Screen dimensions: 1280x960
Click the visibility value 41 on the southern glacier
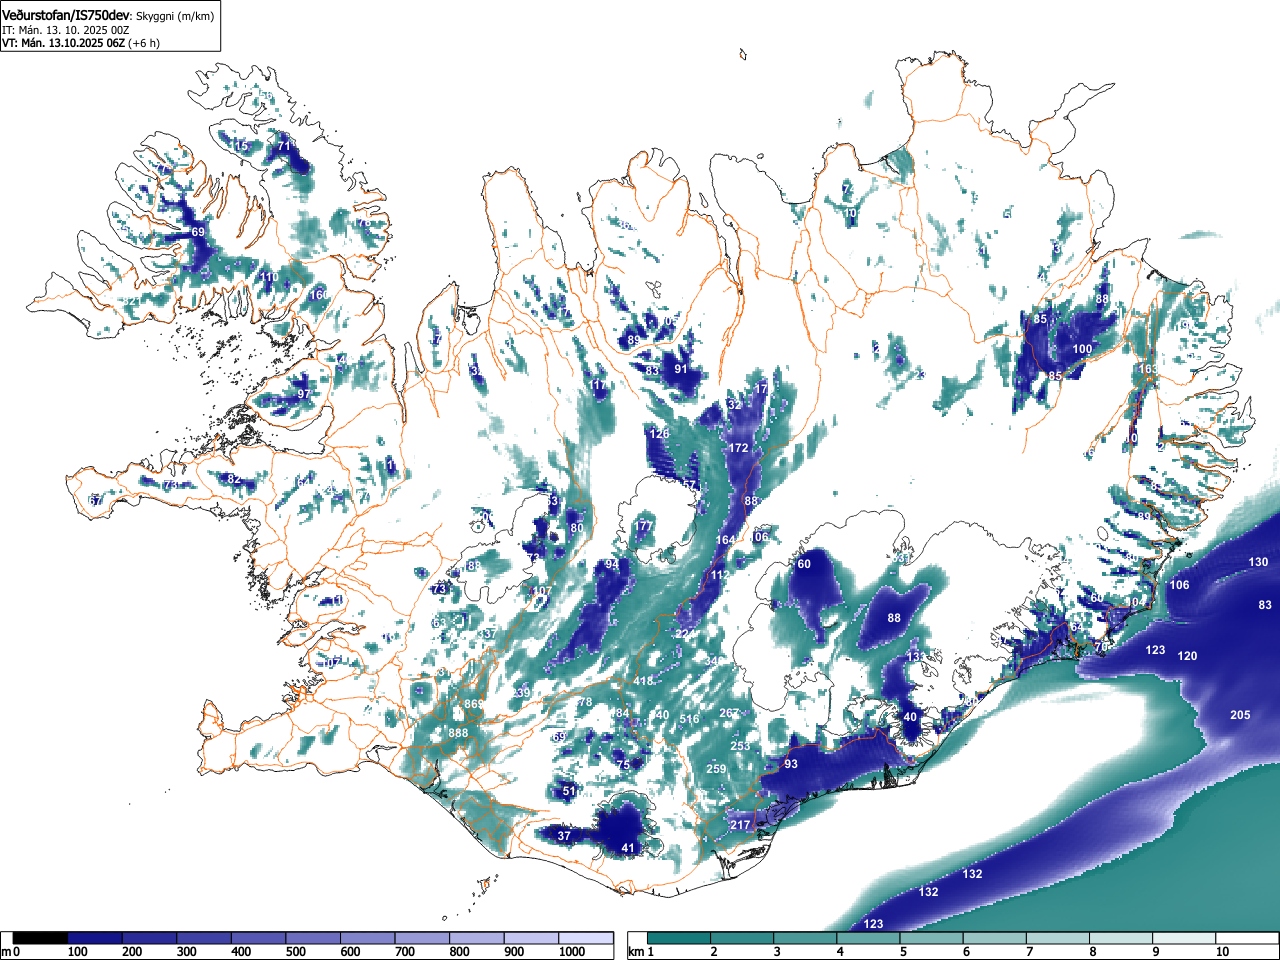click(628, 848)
